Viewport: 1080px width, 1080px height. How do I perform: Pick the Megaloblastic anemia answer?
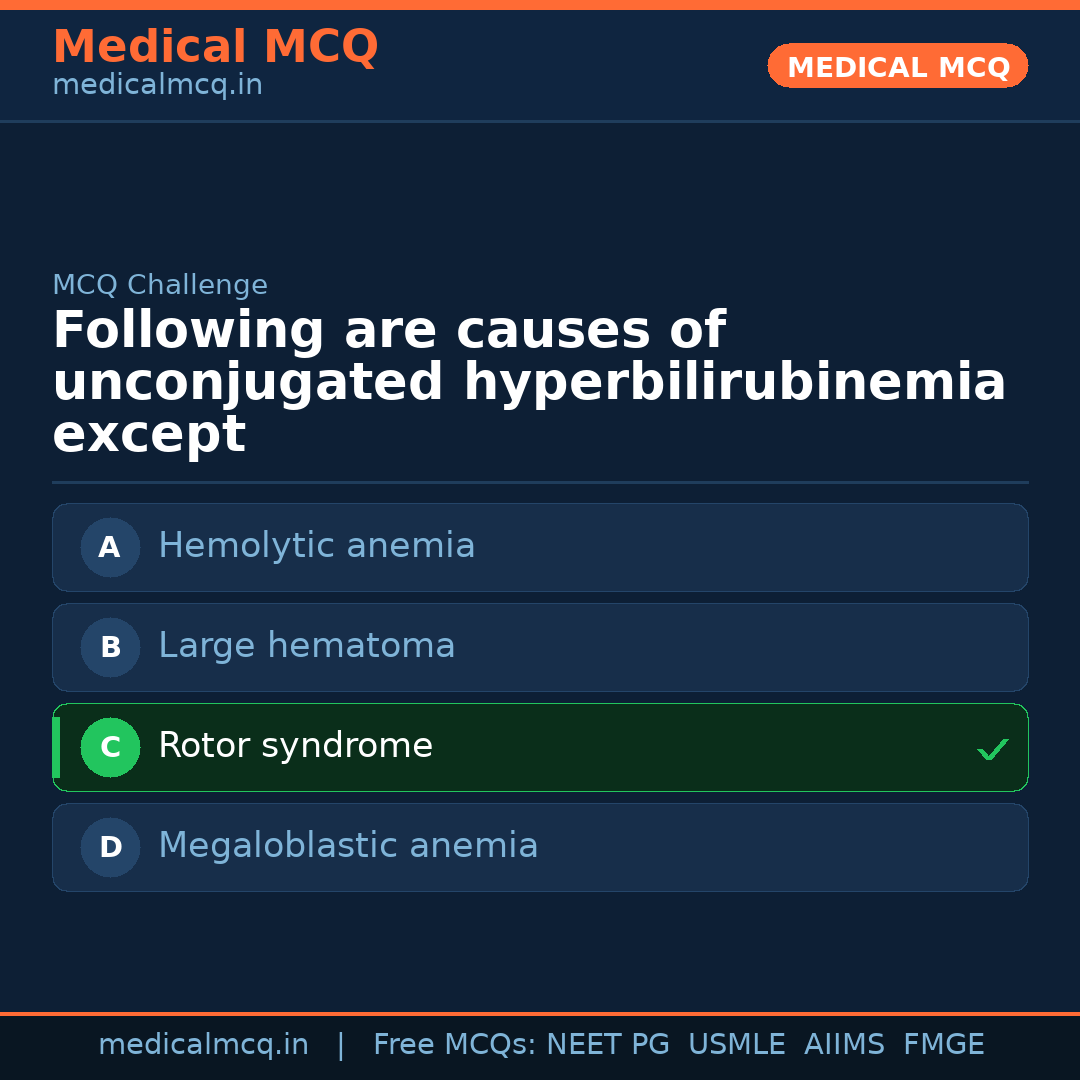[x=348, y=846]
